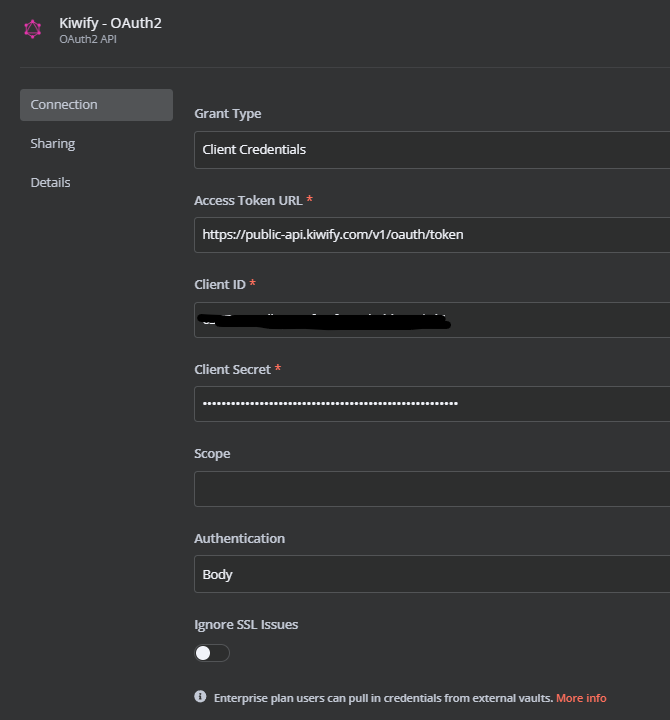
Task: Click the Grant Type label
Action: tap(228, 113)
